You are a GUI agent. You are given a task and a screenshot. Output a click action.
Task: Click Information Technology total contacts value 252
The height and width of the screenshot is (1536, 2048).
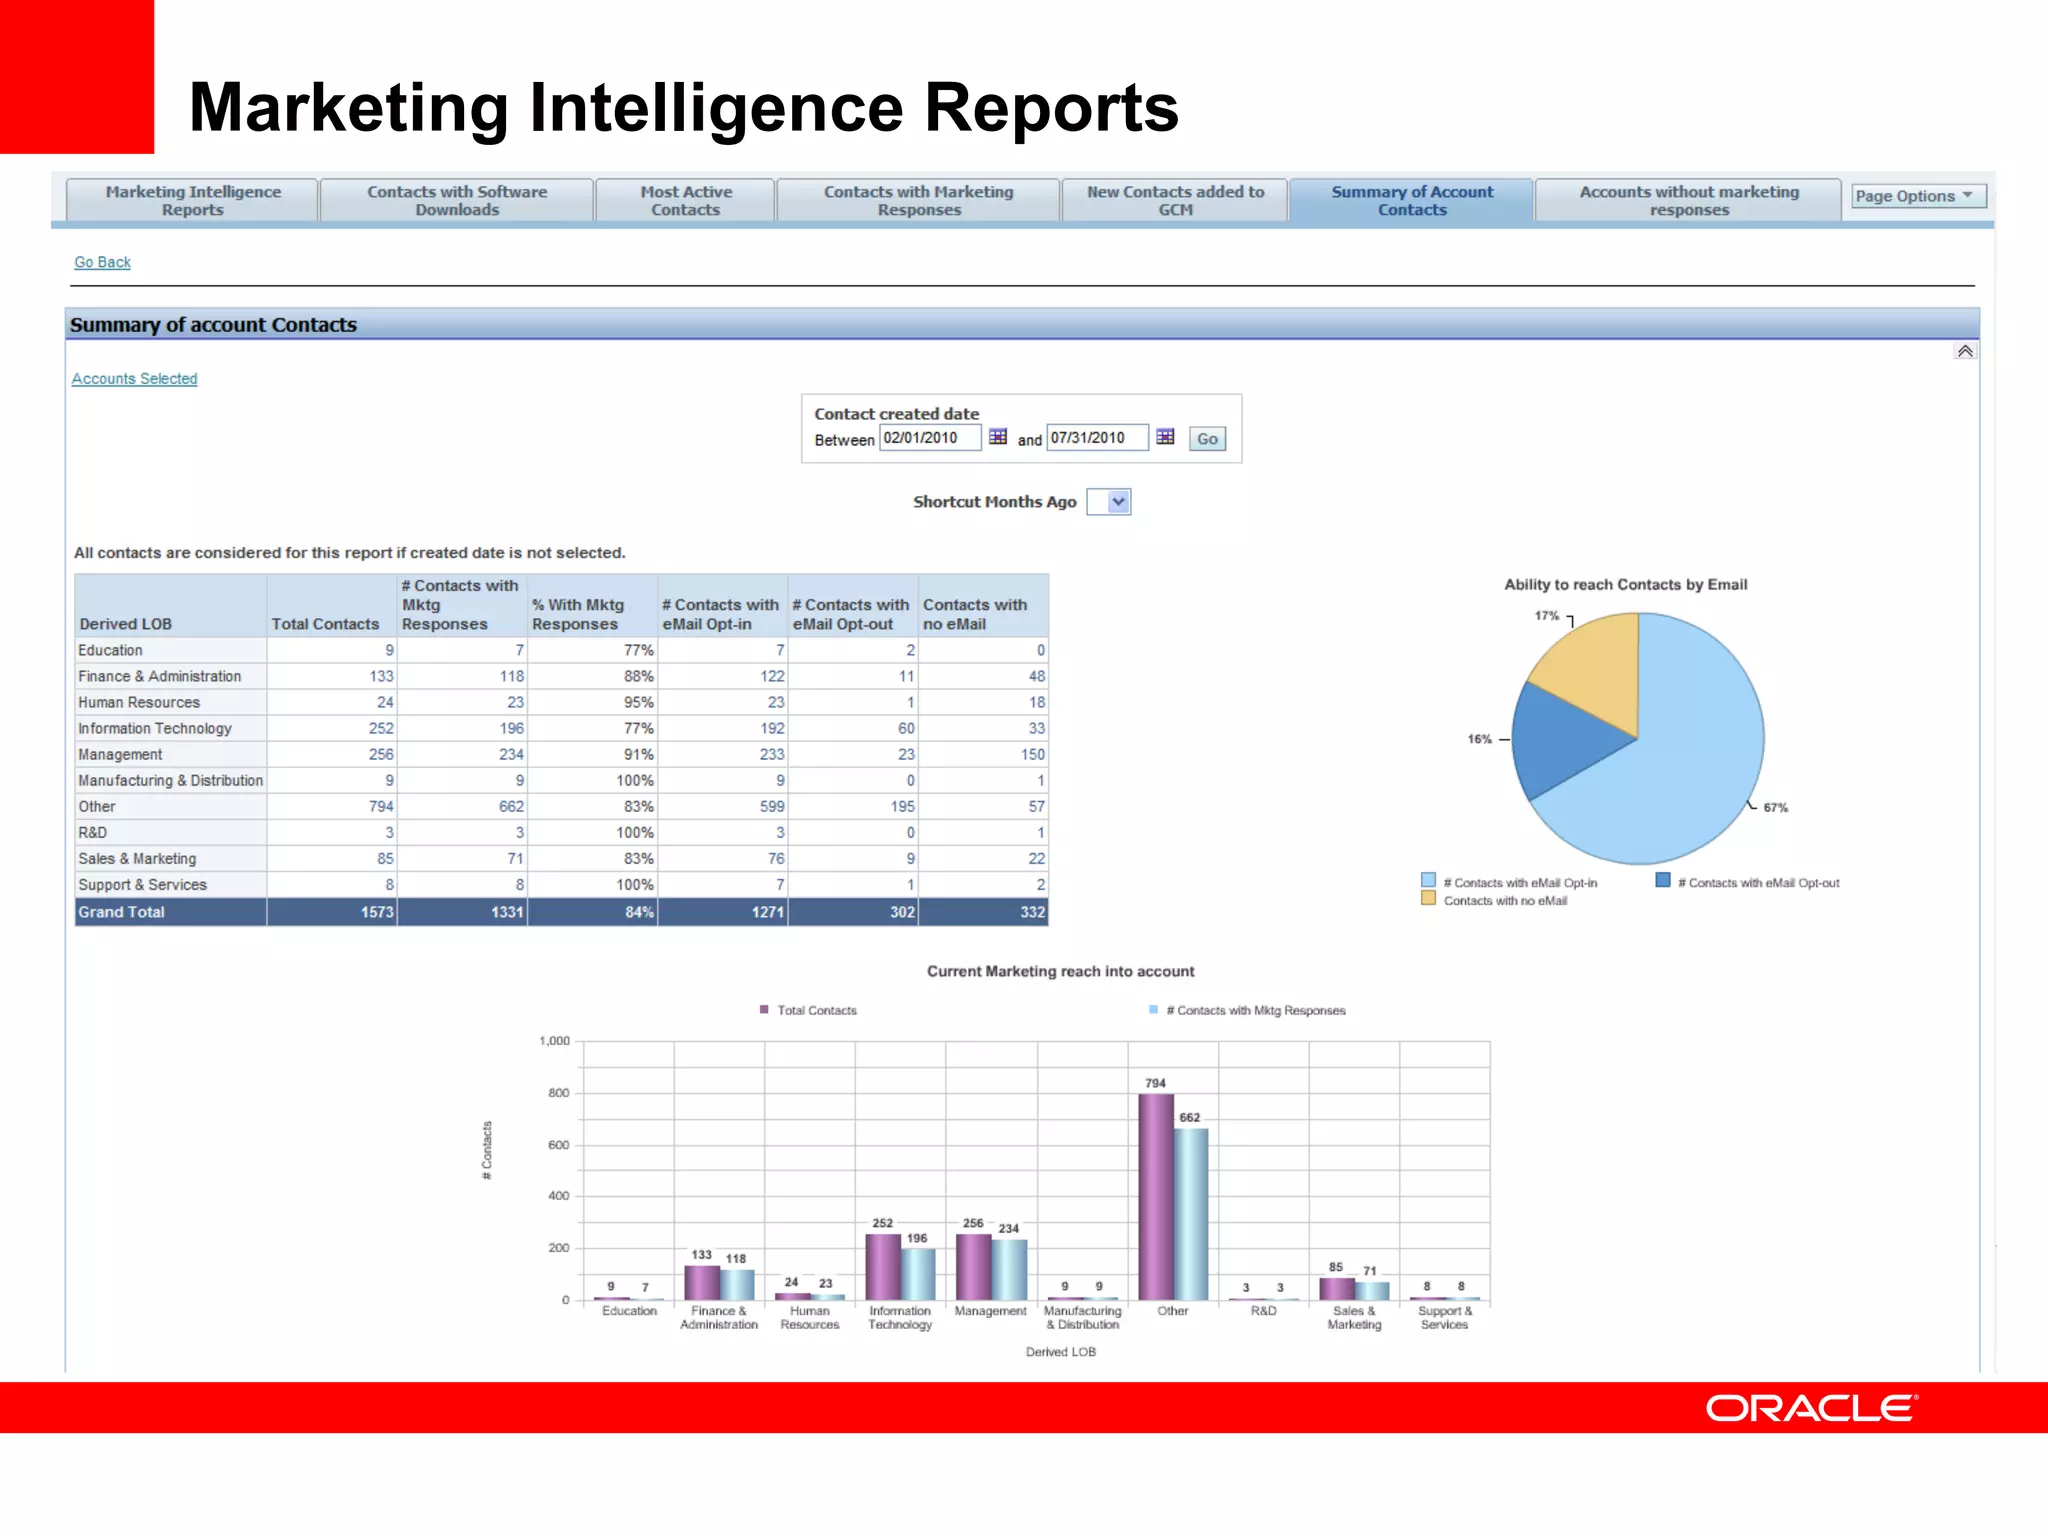[381, 728]
